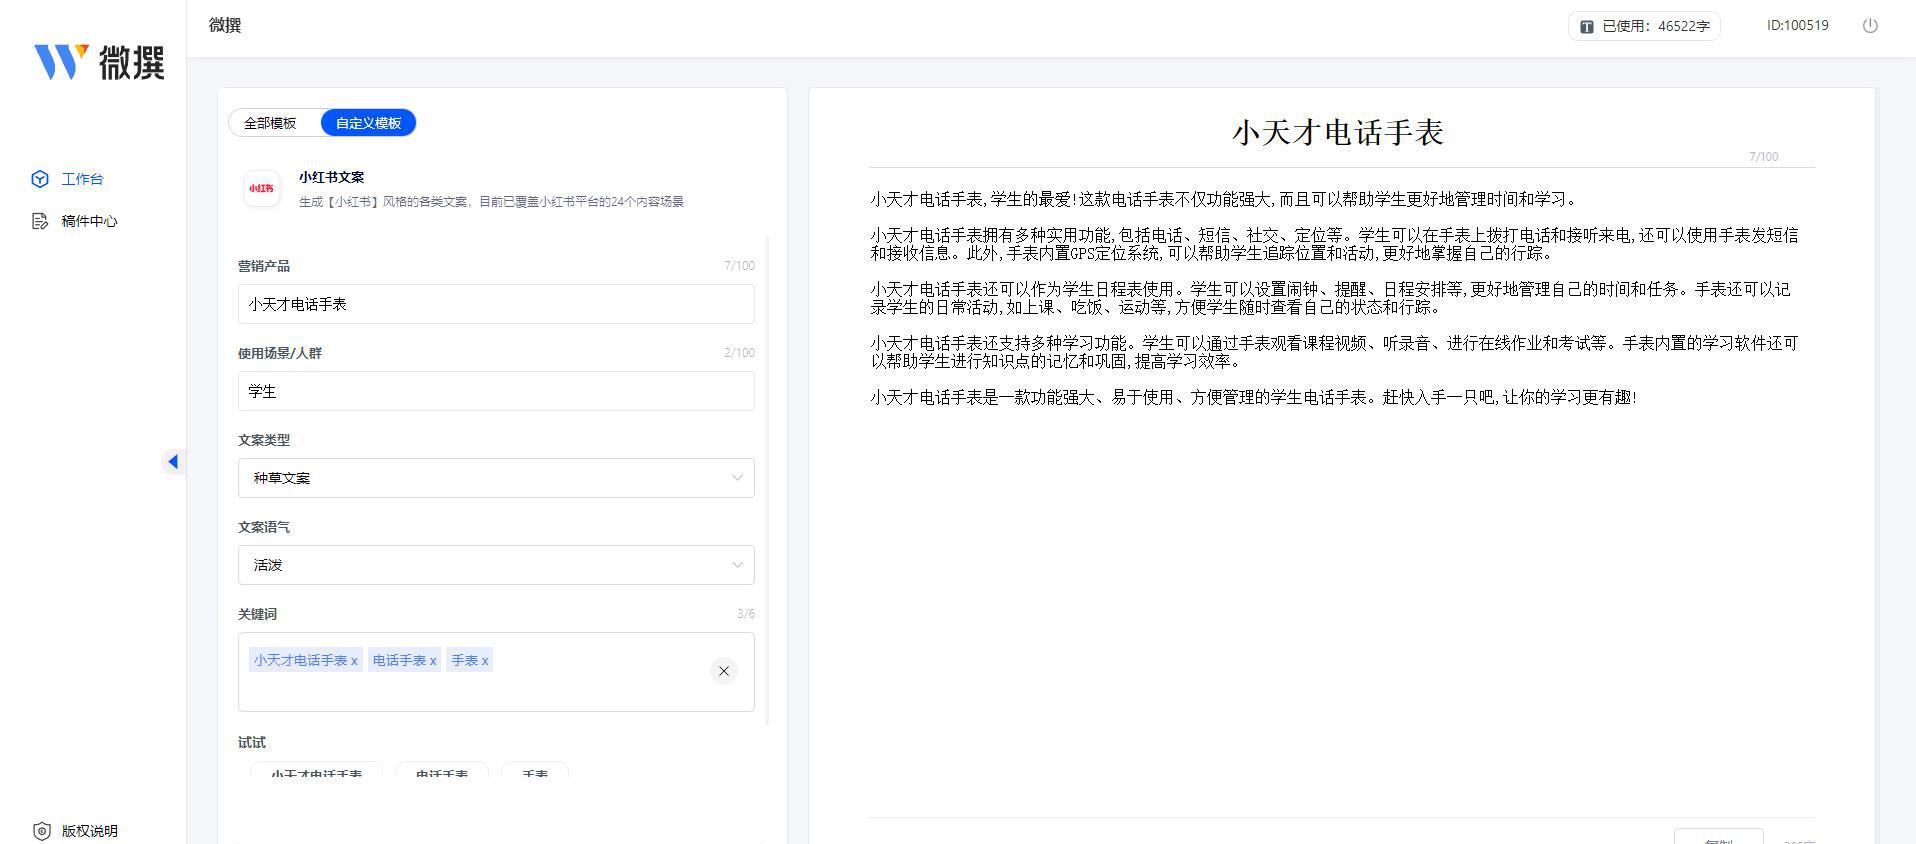1916x844 pixels.
Task: Click the 使用场景/人群 input field
Action: (x=496, y=391)
